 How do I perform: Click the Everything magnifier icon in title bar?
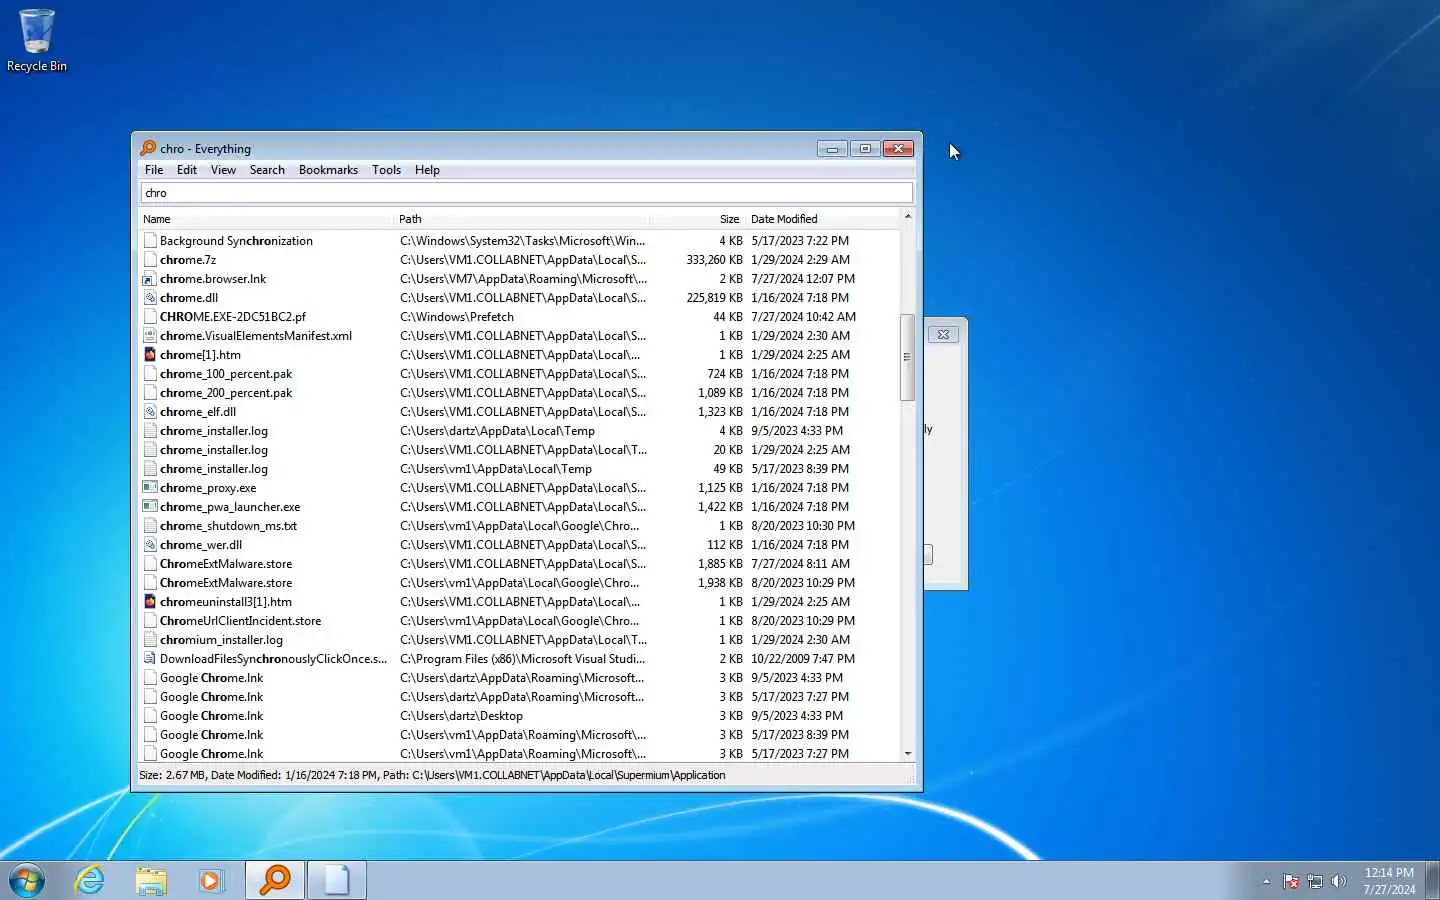click(148, 148)
